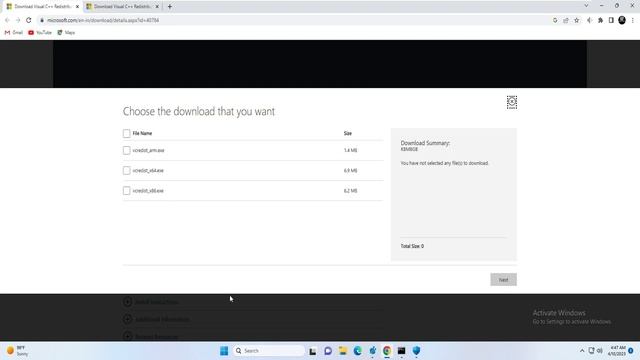640x360 pixels.
Task: Click the speaker extension icon
Action: point(589,20)
